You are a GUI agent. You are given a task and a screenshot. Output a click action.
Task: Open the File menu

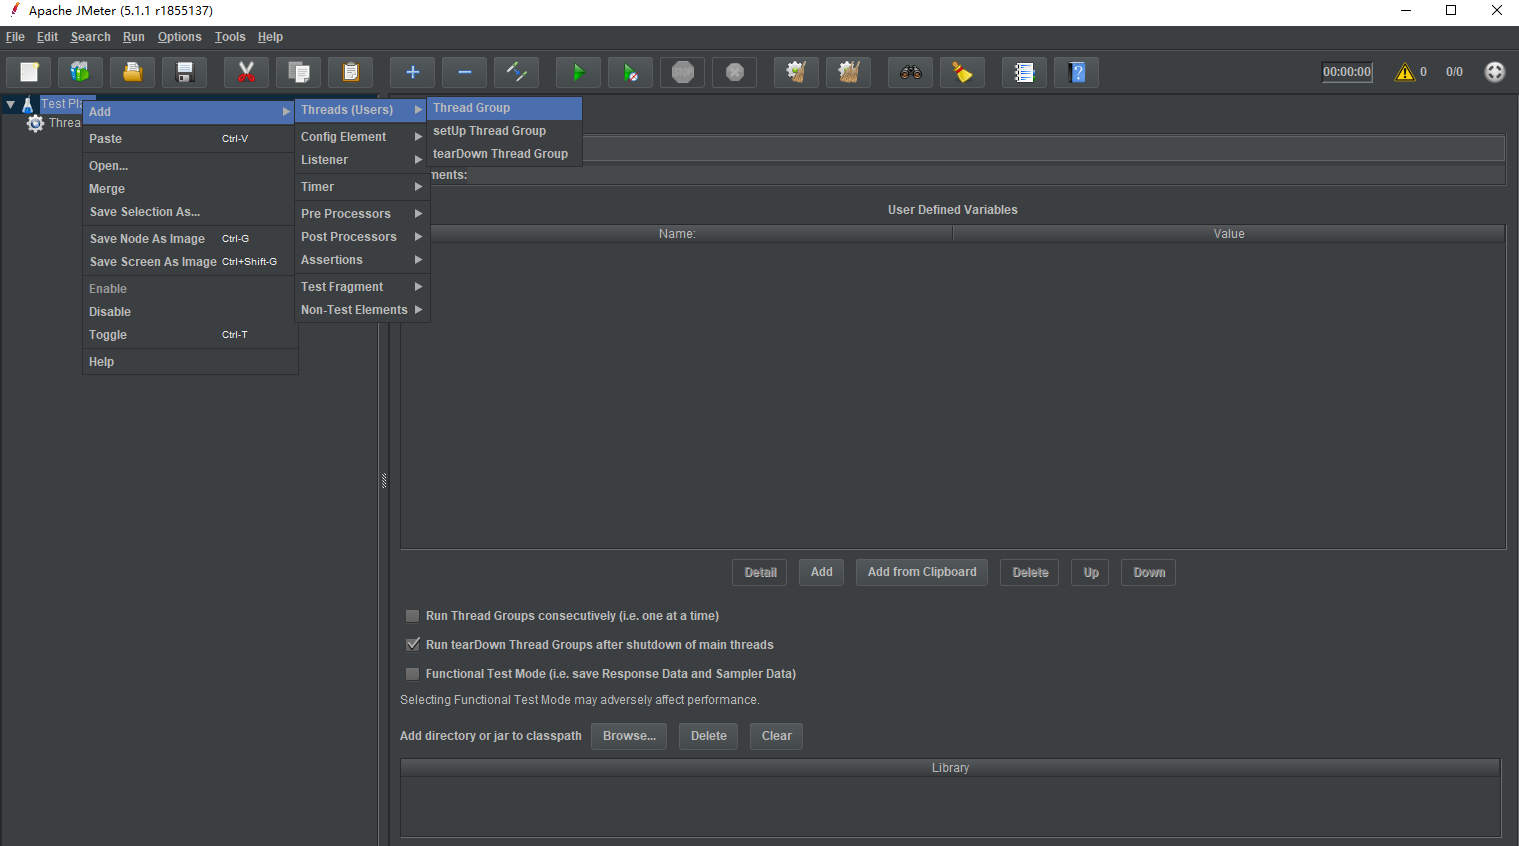pyautogui.click(x=15, y=37)
